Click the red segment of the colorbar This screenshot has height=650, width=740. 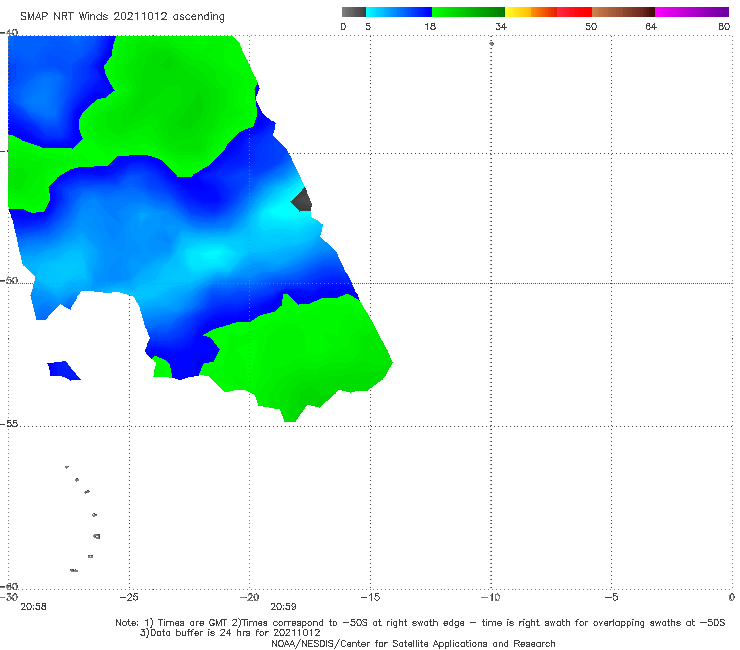[574, 12]
